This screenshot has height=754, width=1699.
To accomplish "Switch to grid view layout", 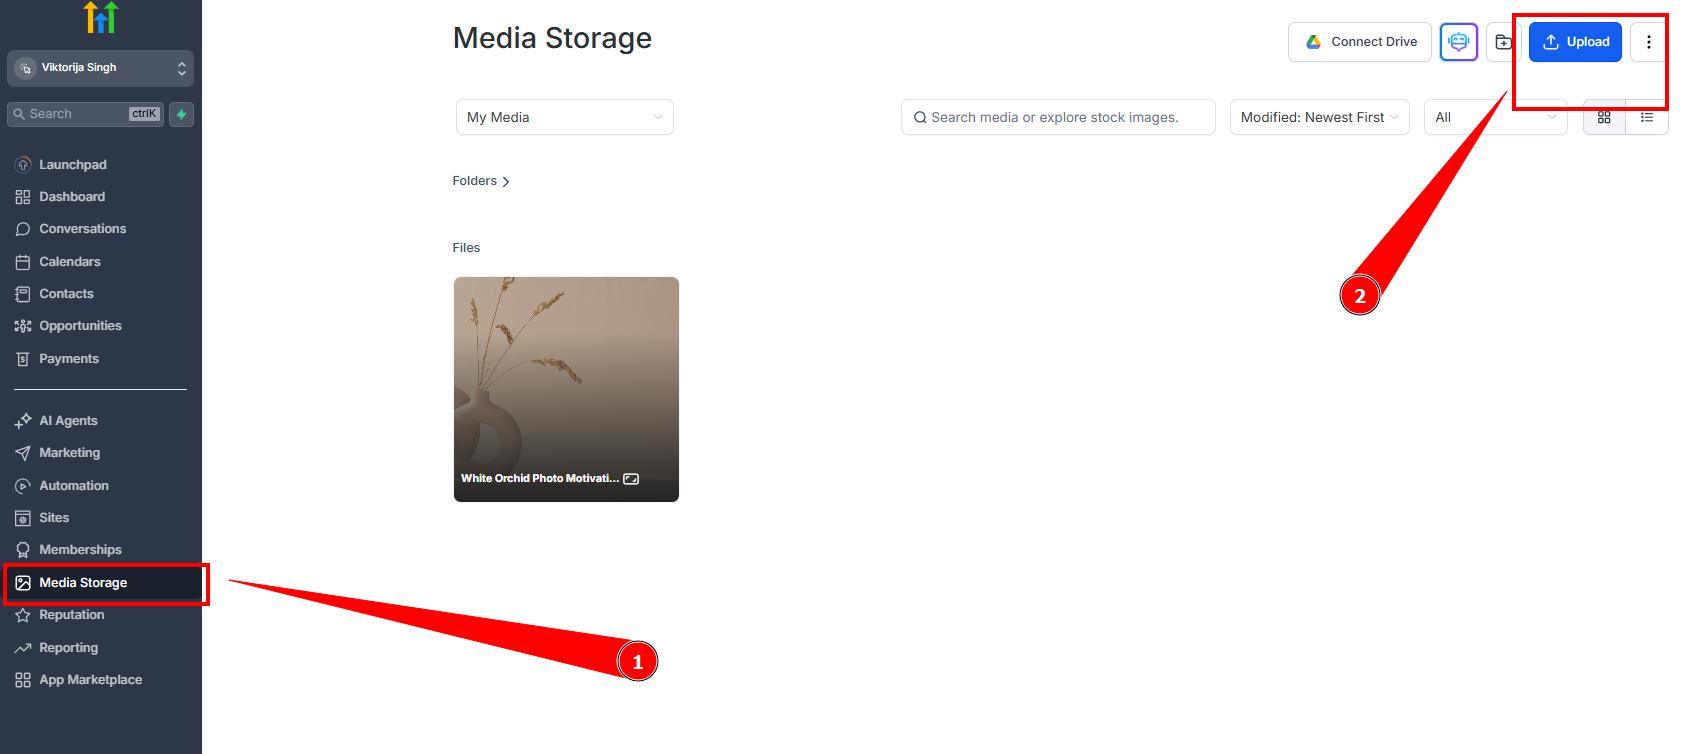I will tap(1604, 117).
